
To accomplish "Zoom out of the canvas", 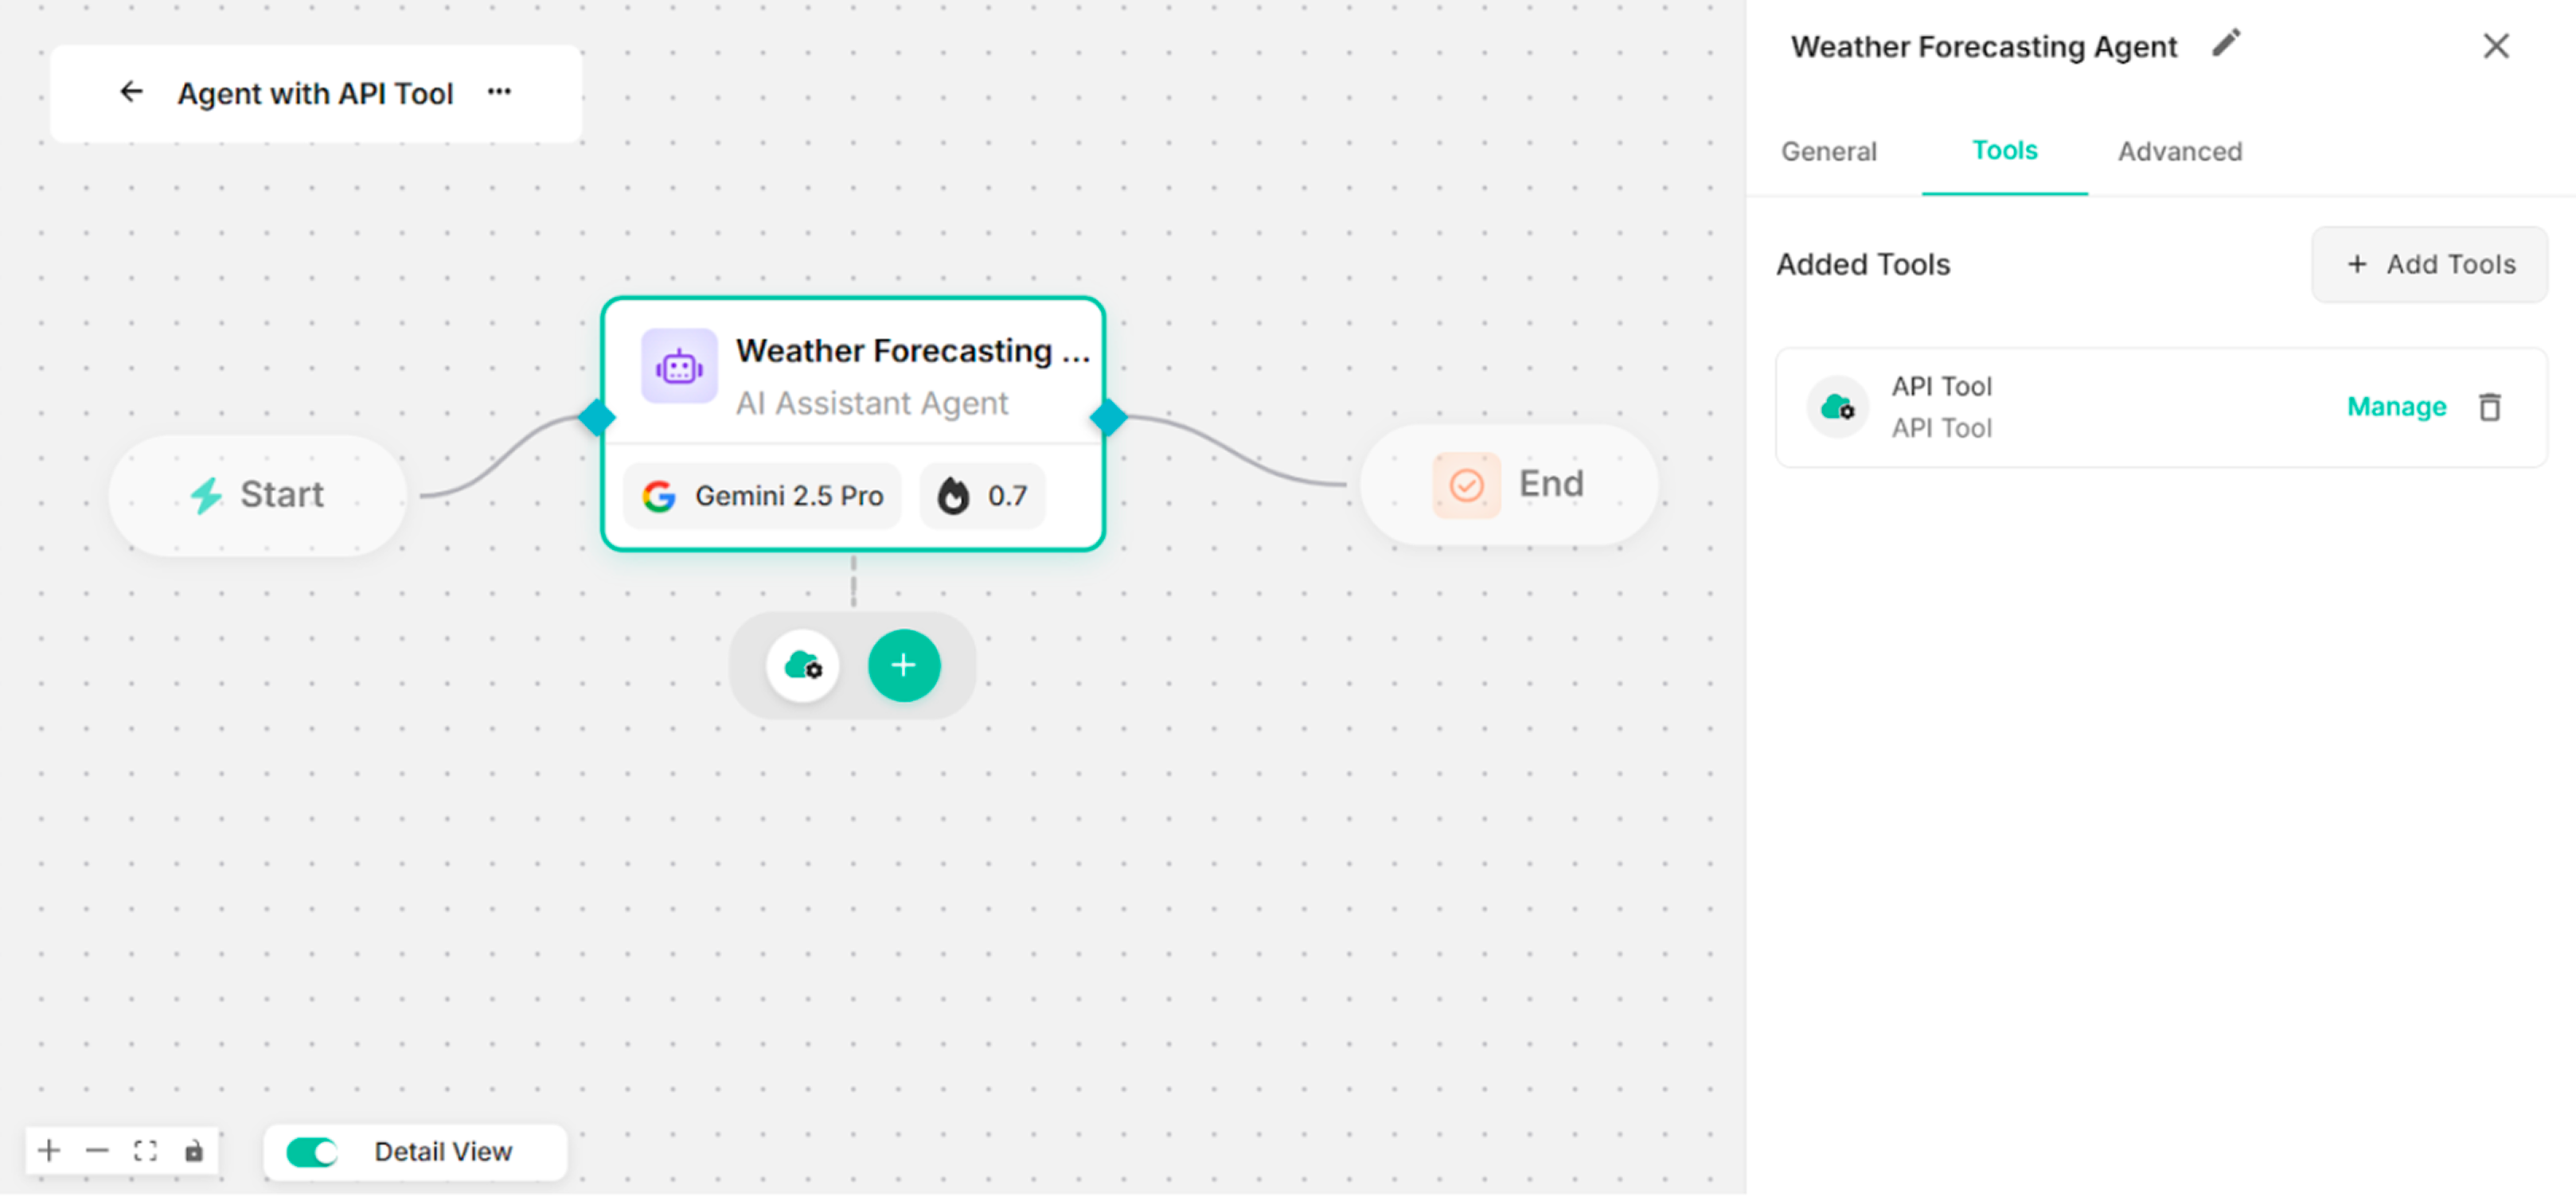I will (97, 1150).
